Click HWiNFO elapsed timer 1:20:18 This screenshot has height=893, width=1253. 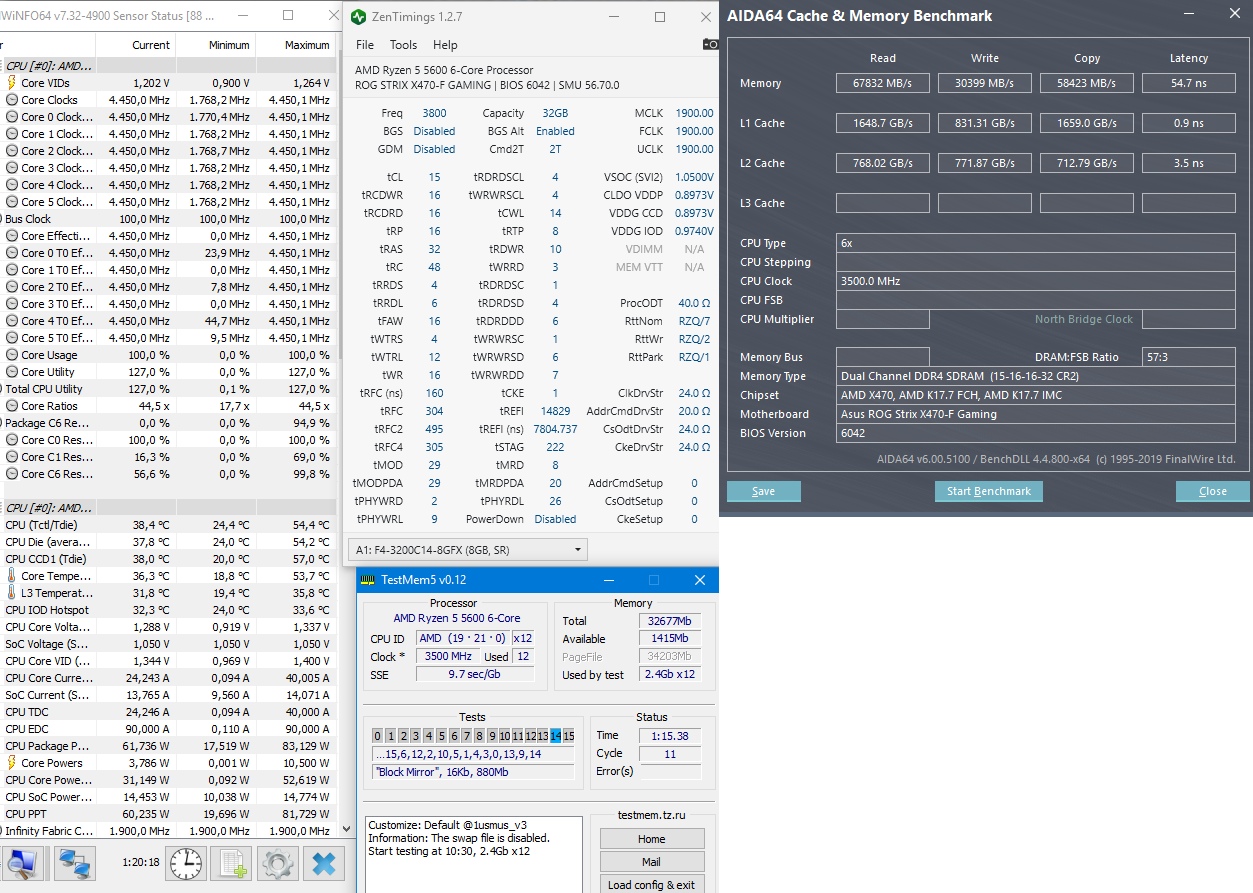tap(140, 862)
